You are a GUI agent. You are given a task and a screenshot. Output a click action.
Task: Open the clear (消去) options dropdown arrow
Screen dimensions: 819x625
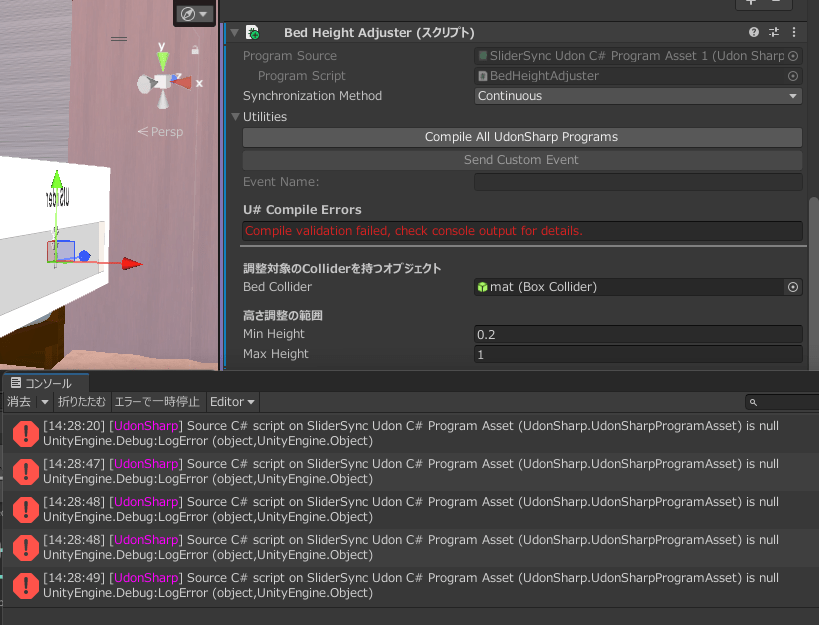pos(44,402)
